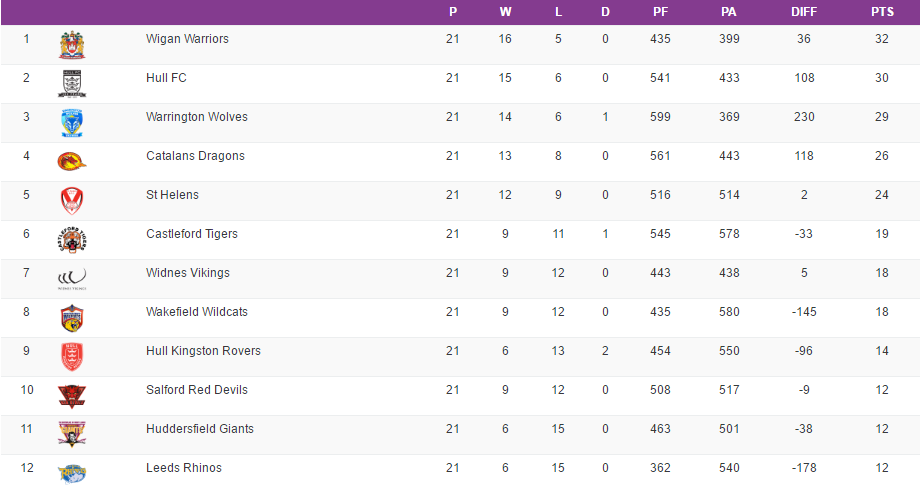Click the Leeds Rhinos team logo
This screenshot has height=504, width=923.
click(x=72, y=472)
